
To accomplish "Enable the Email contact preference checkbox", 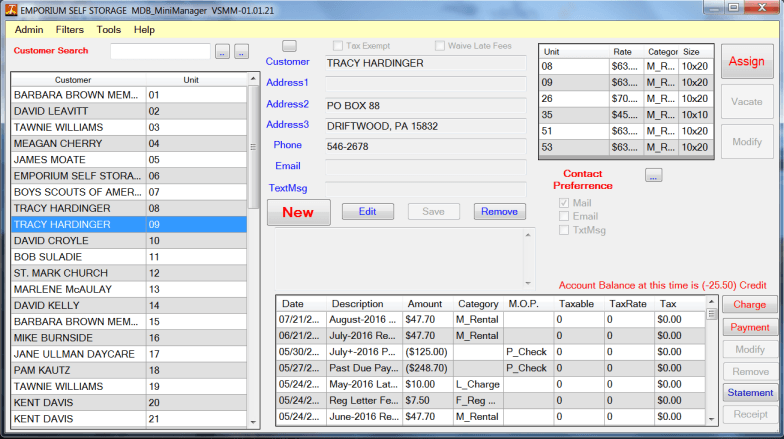I will 564,216.
